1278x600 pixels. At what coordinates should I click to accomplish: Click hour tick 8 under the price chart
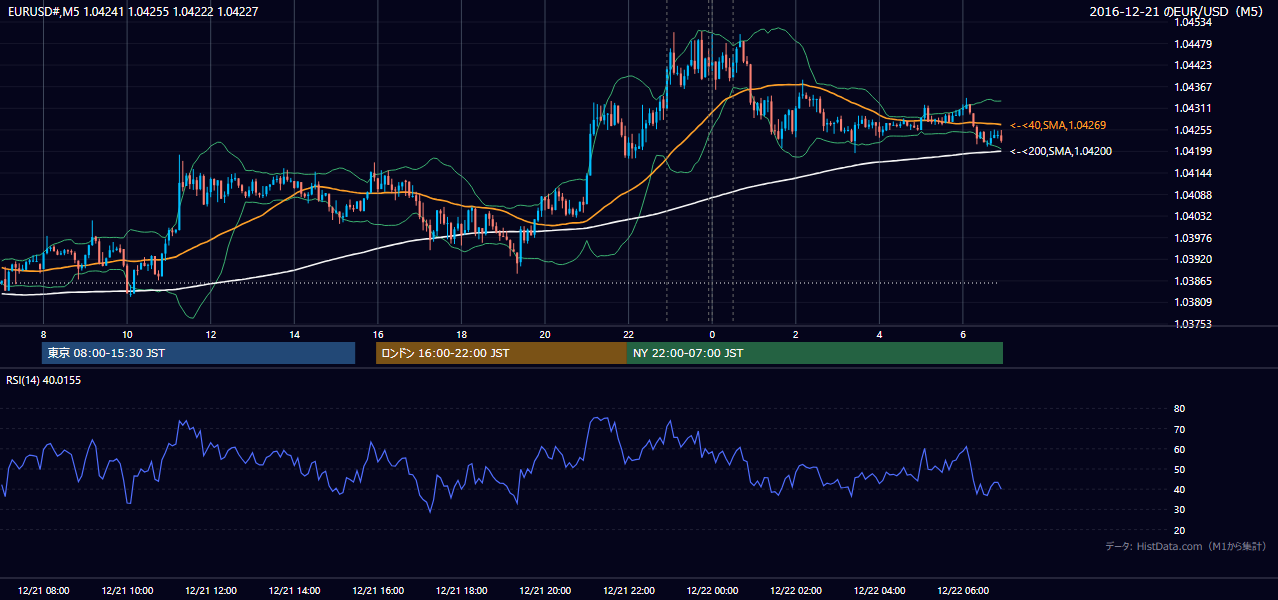click(43, 334)
